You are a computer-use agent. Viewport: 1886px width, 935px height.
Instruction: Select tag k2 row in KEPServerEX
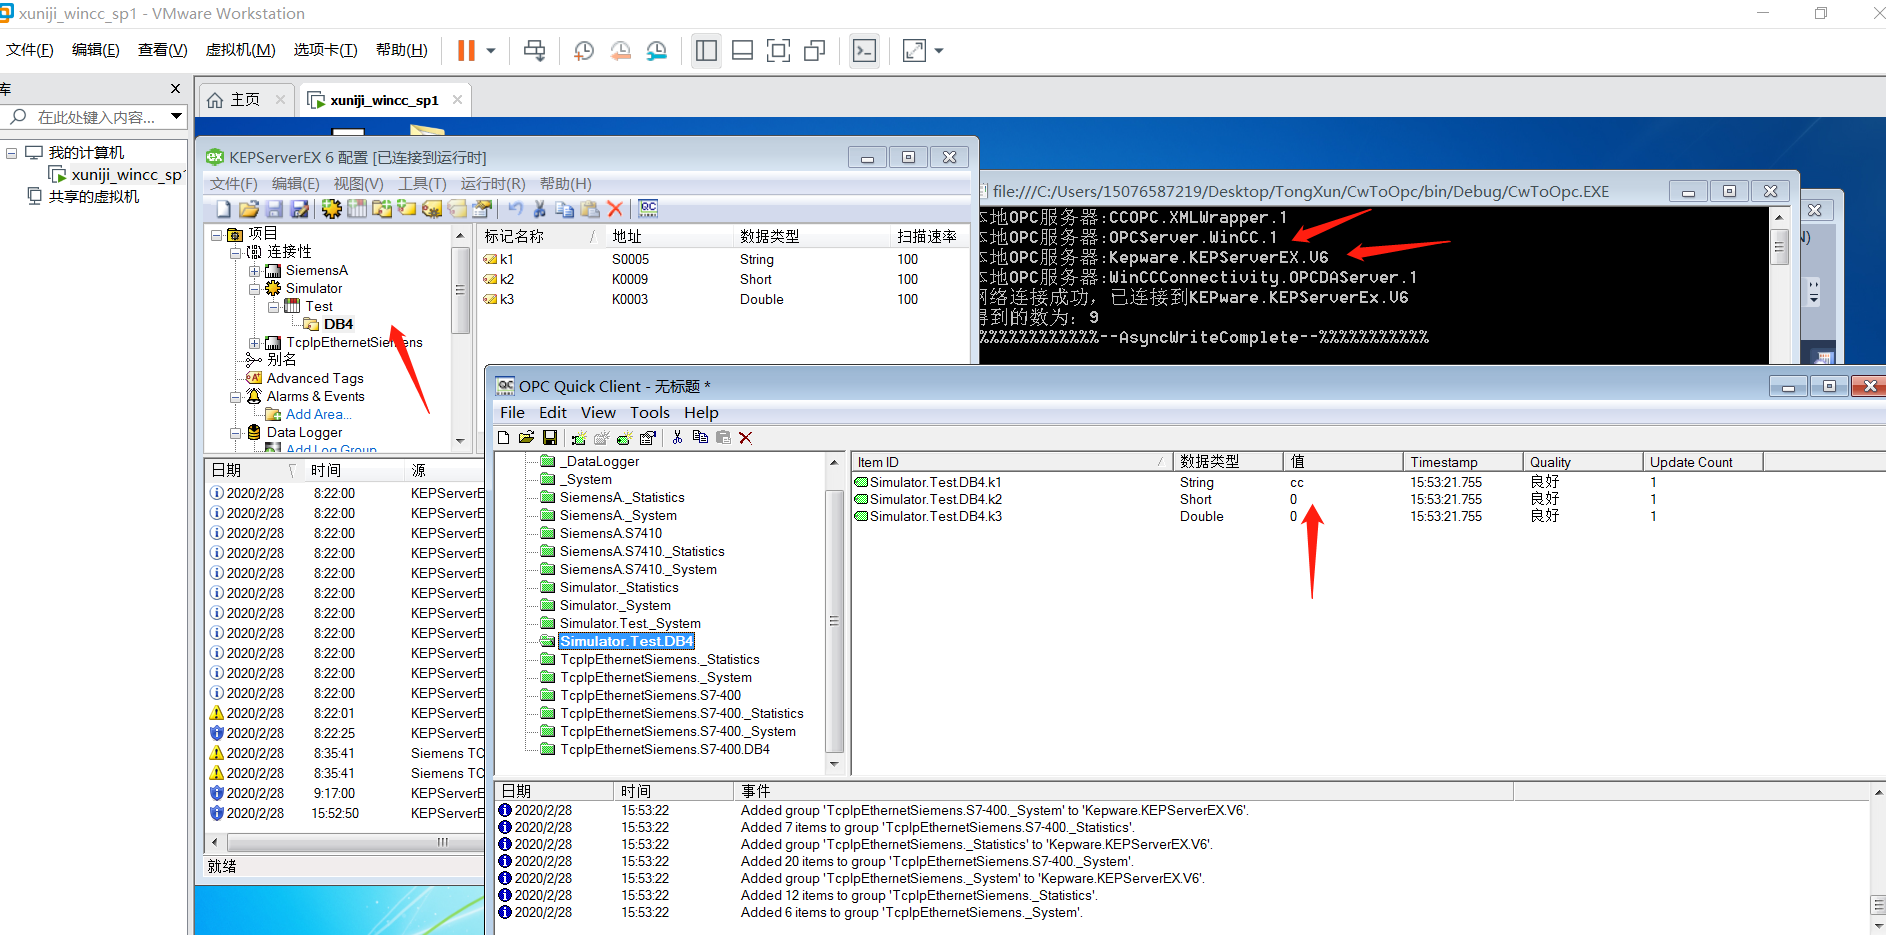724,279
